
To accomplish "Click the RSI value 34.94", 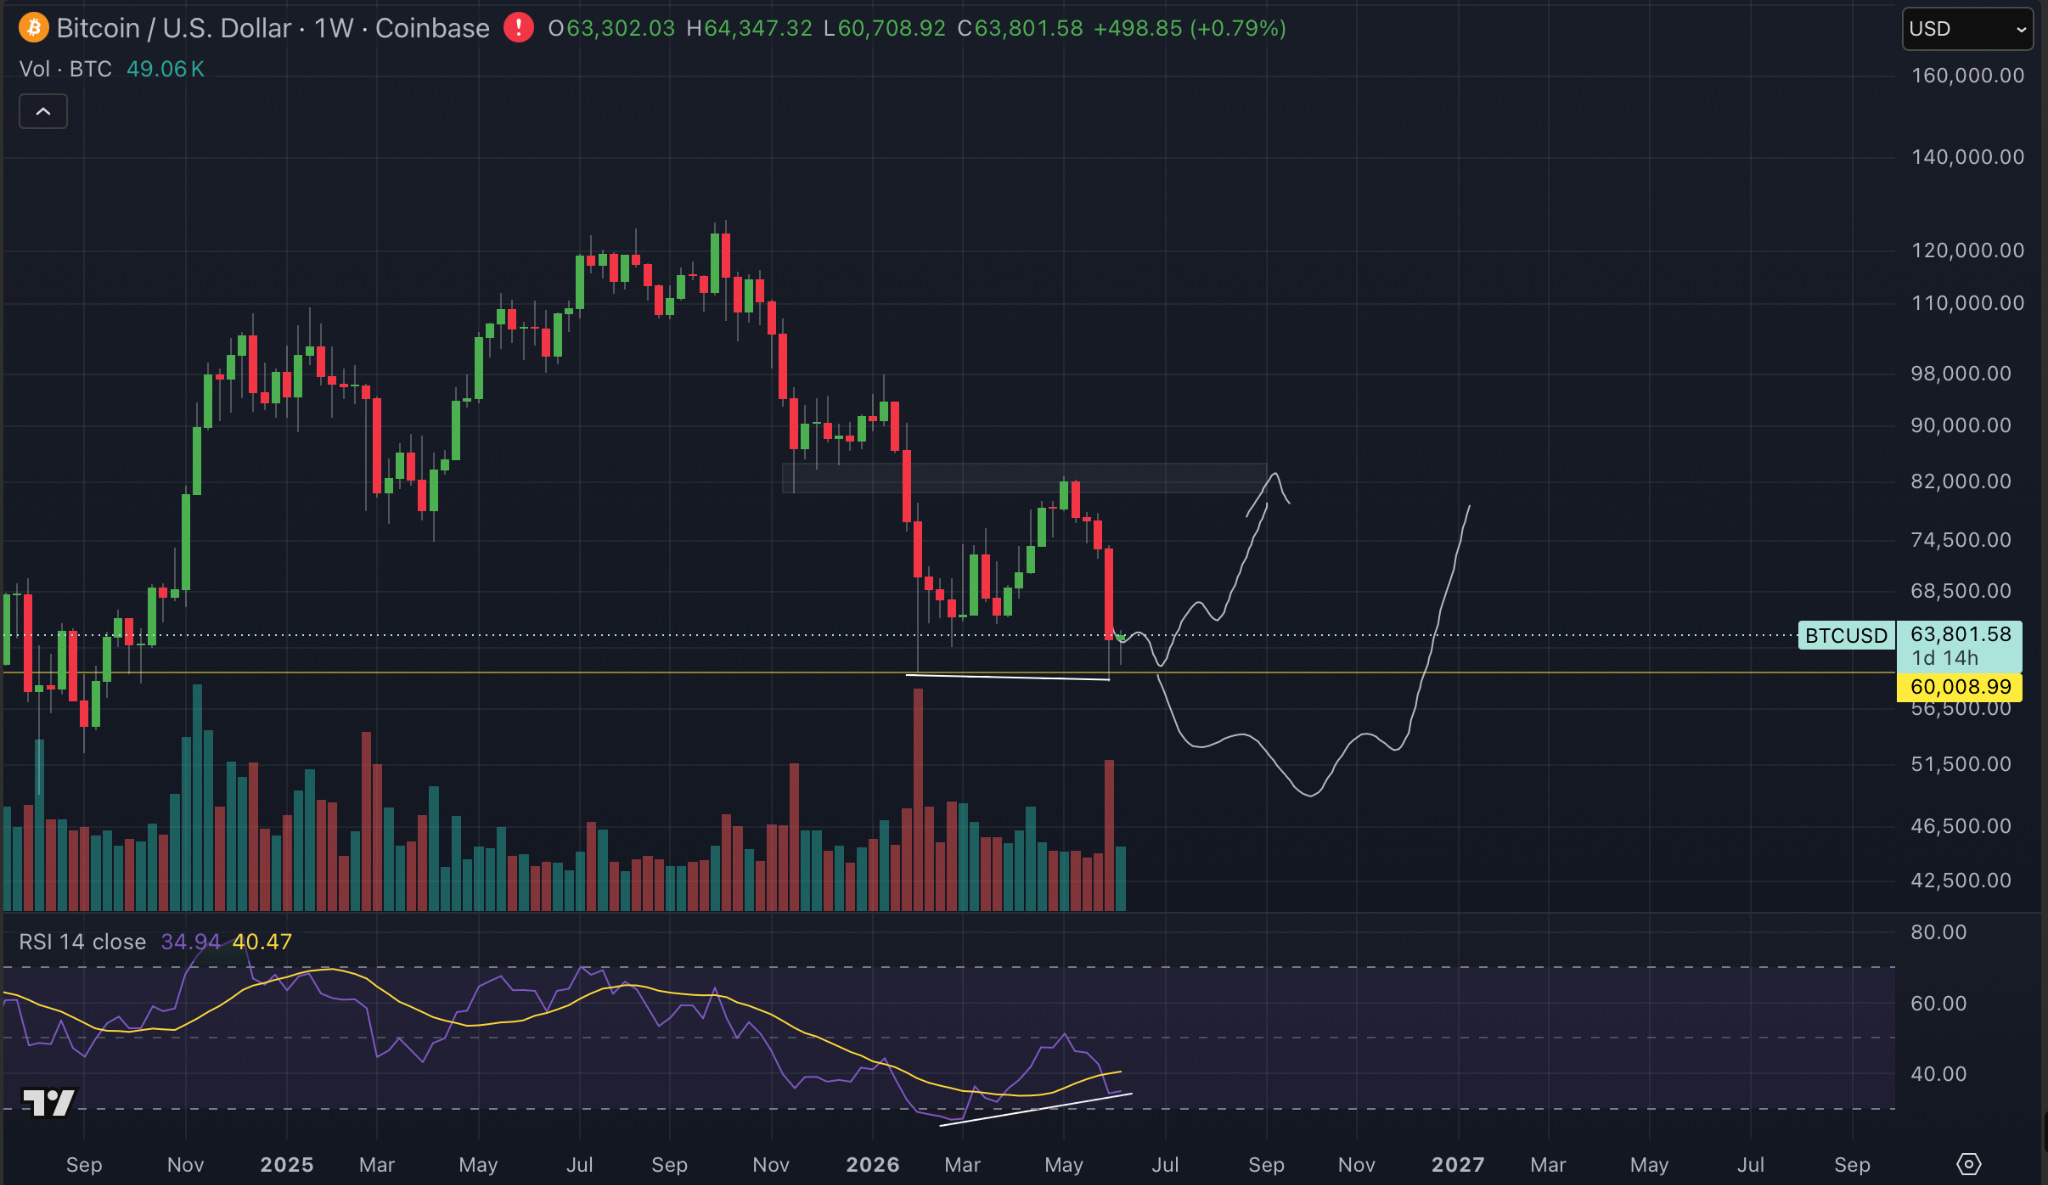I will pyautogui.click(x=190, y=942).
